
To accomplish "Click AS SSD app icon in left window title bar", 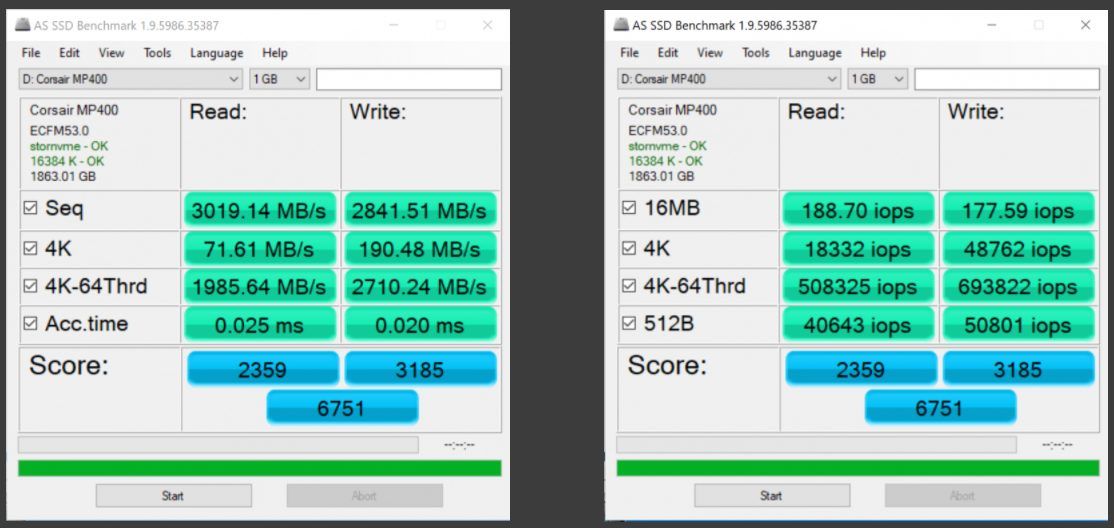I will point(23,26).
